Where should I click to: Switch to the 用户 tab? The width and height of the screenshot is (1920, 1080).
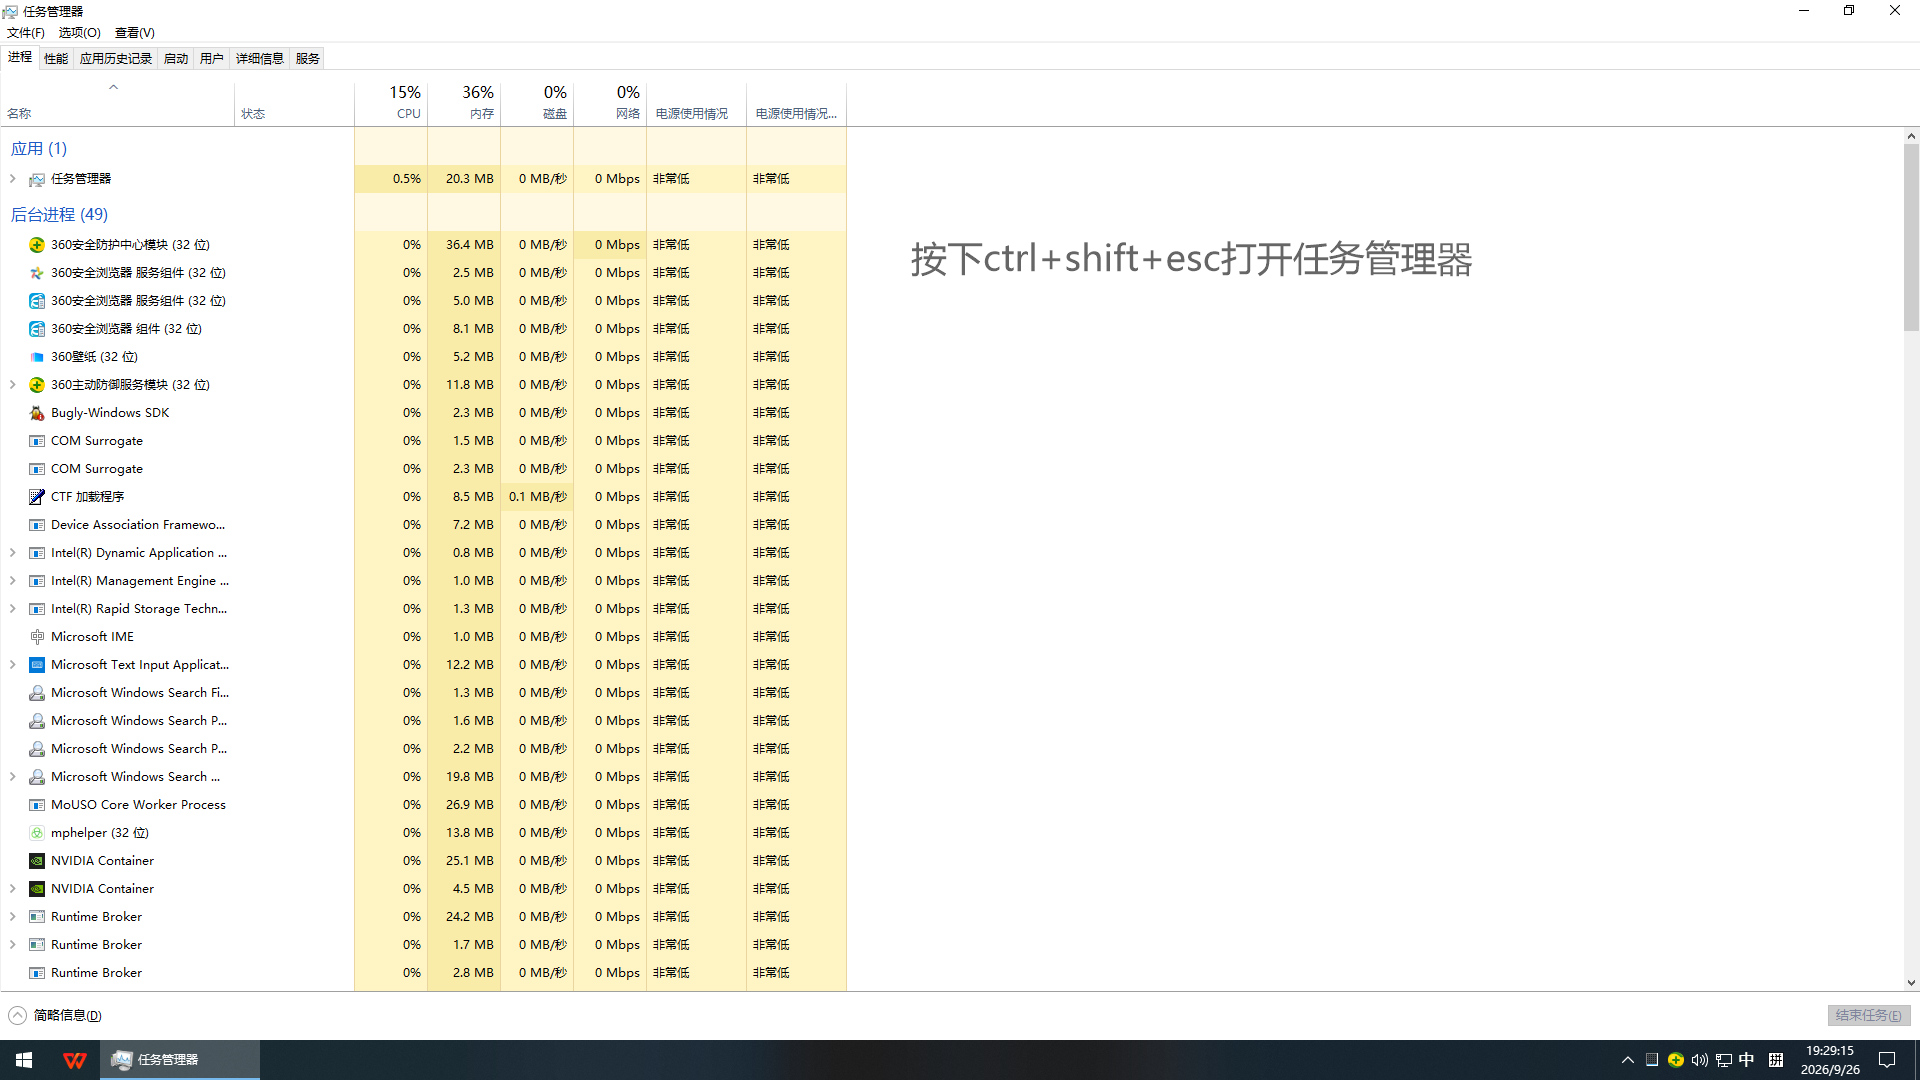click(212, 59)
